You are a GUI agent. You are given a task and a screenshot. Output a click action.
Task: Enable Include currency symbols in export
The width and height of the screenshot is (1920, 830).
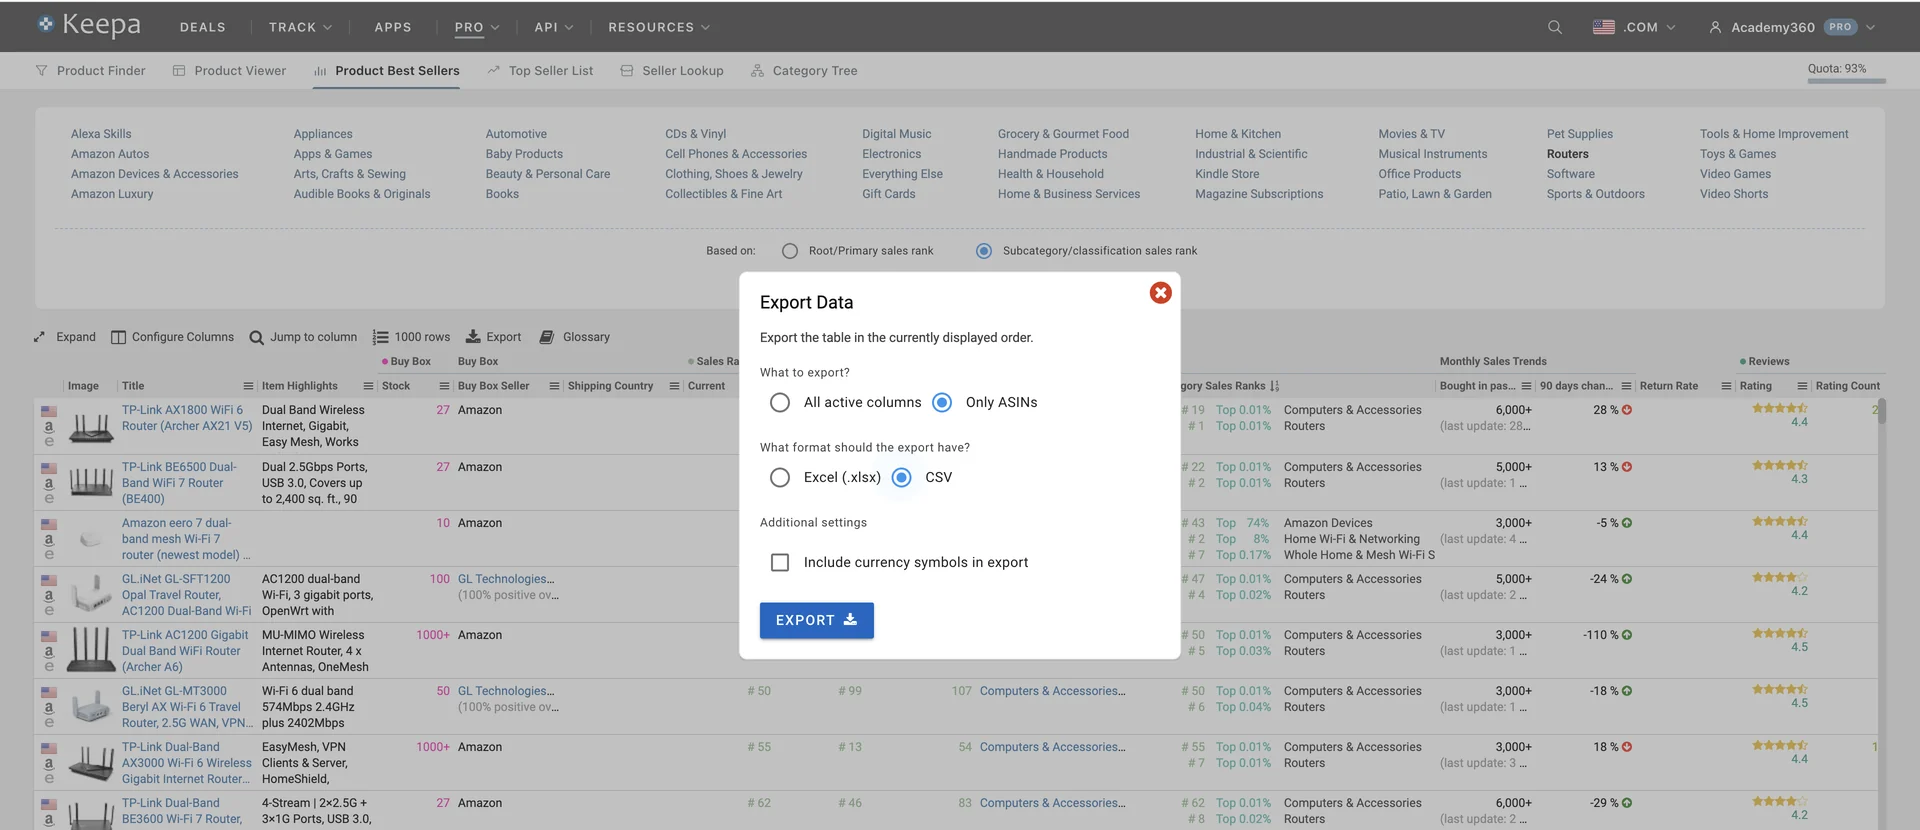click(x=780, y=562)
